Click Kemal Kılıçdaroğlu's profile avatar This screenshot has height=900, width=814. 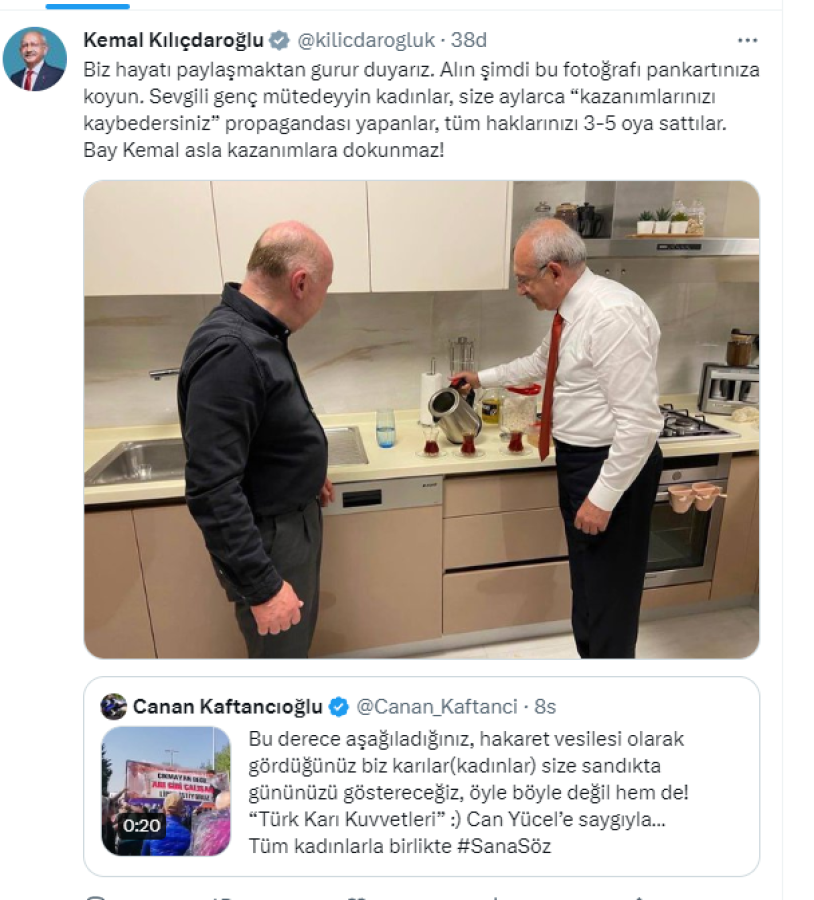click(x=34, y=59)
